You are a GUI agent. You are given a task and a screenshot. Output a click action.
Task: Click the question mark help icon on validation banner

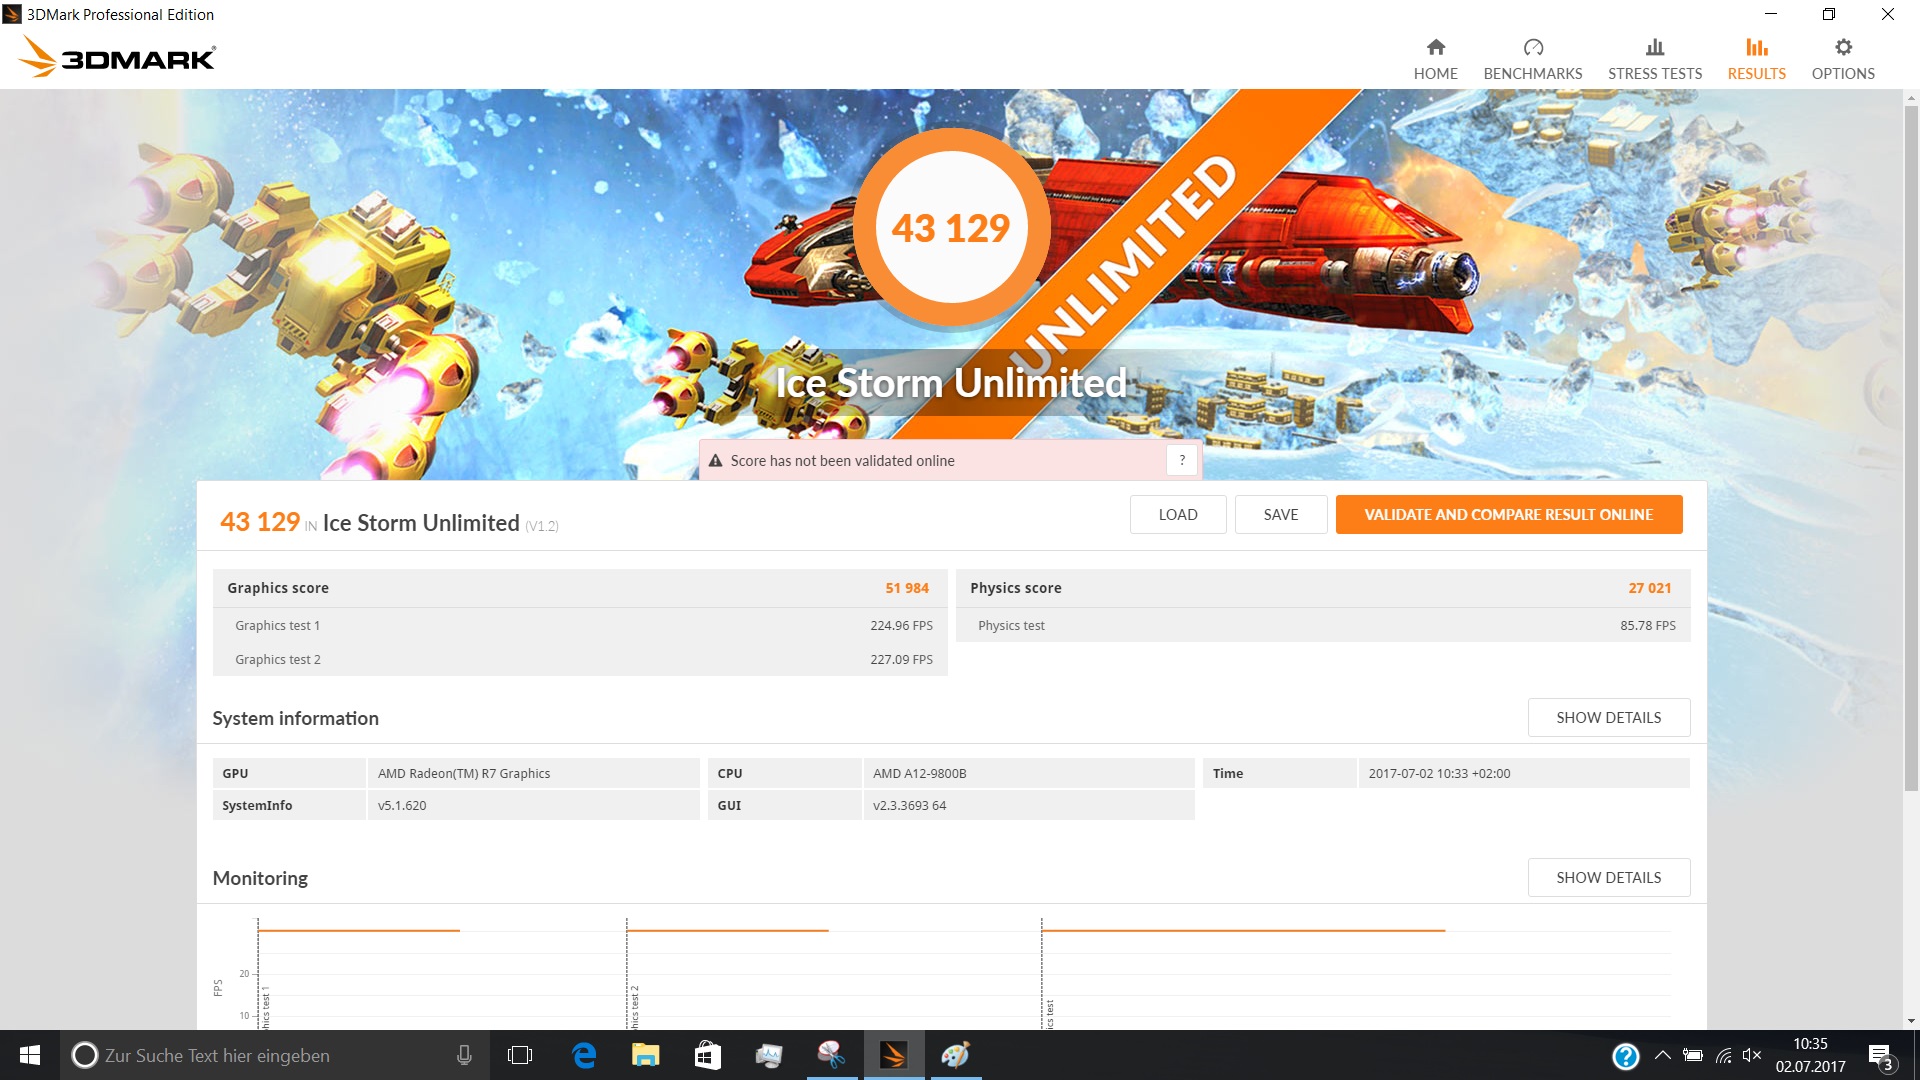point(1182,460)
